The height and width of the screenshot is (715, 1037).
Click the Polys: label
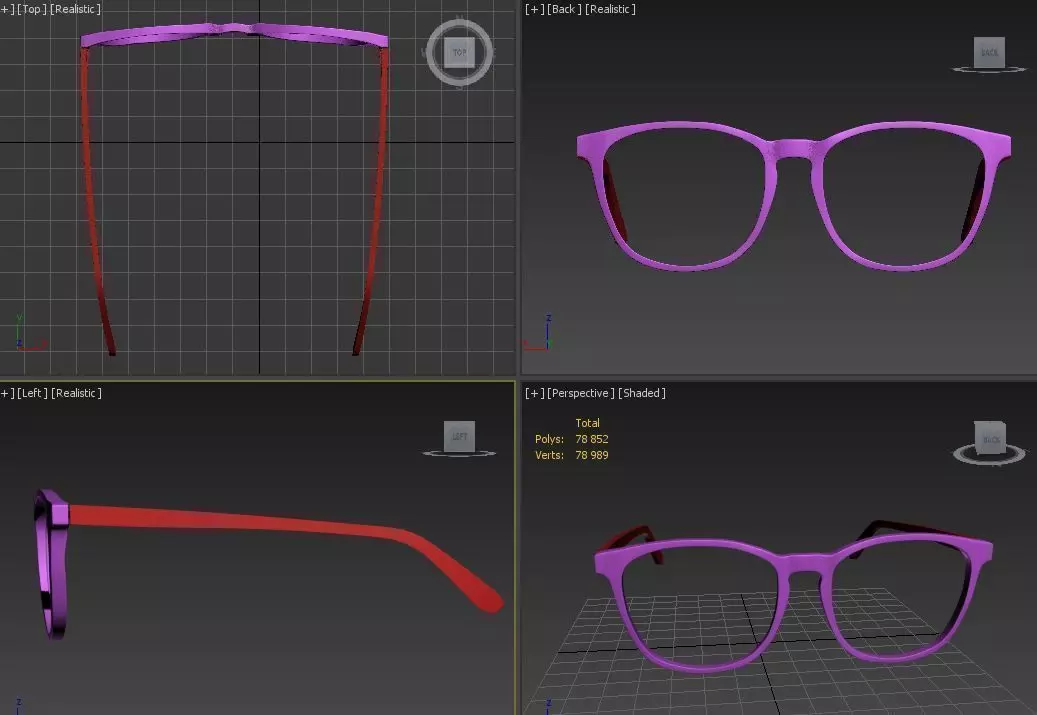pos(549,439)
